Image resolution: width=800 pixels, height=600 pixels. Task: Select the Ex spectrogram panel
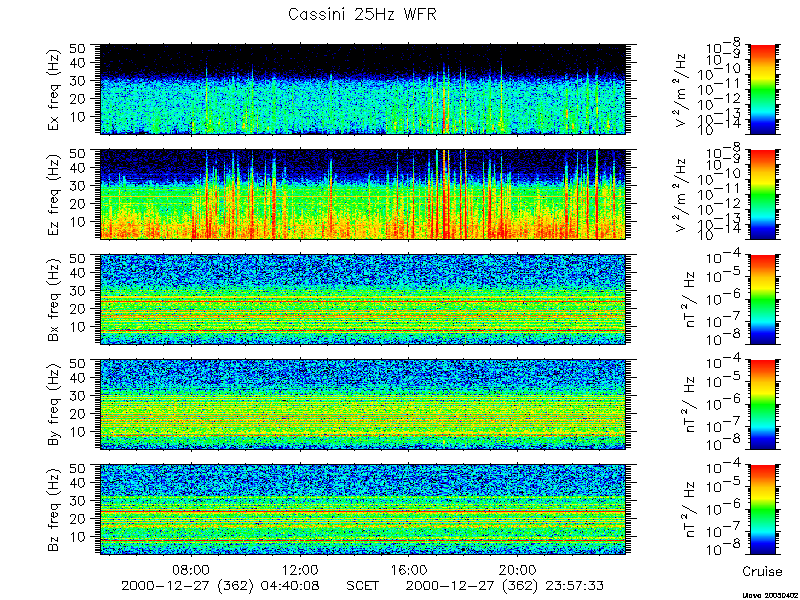tap(363, 89)
